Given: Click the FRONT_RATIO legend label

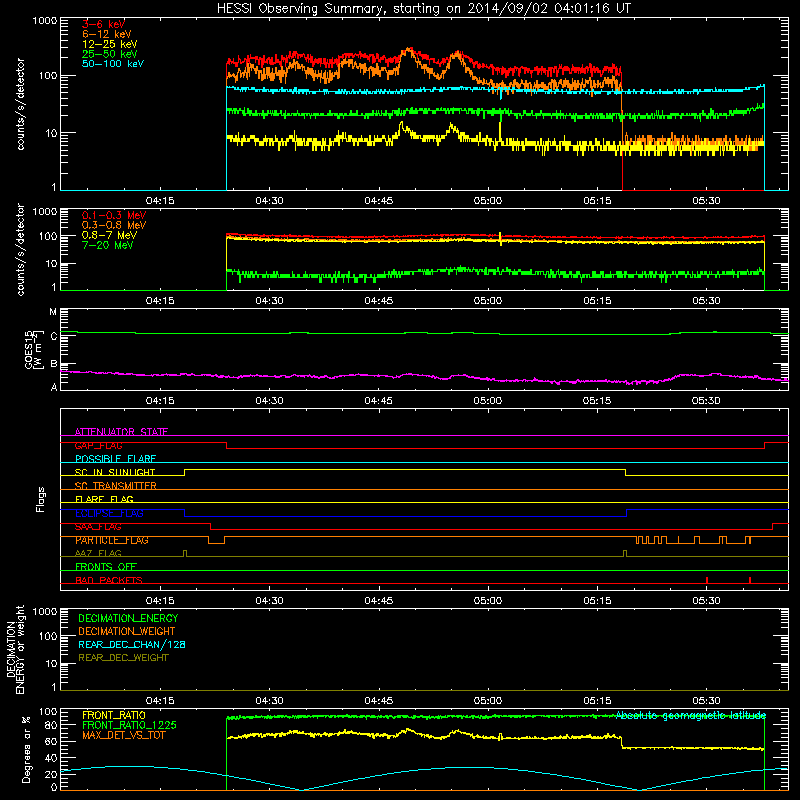Looking at the screenshot, I should tap(114, 715).
